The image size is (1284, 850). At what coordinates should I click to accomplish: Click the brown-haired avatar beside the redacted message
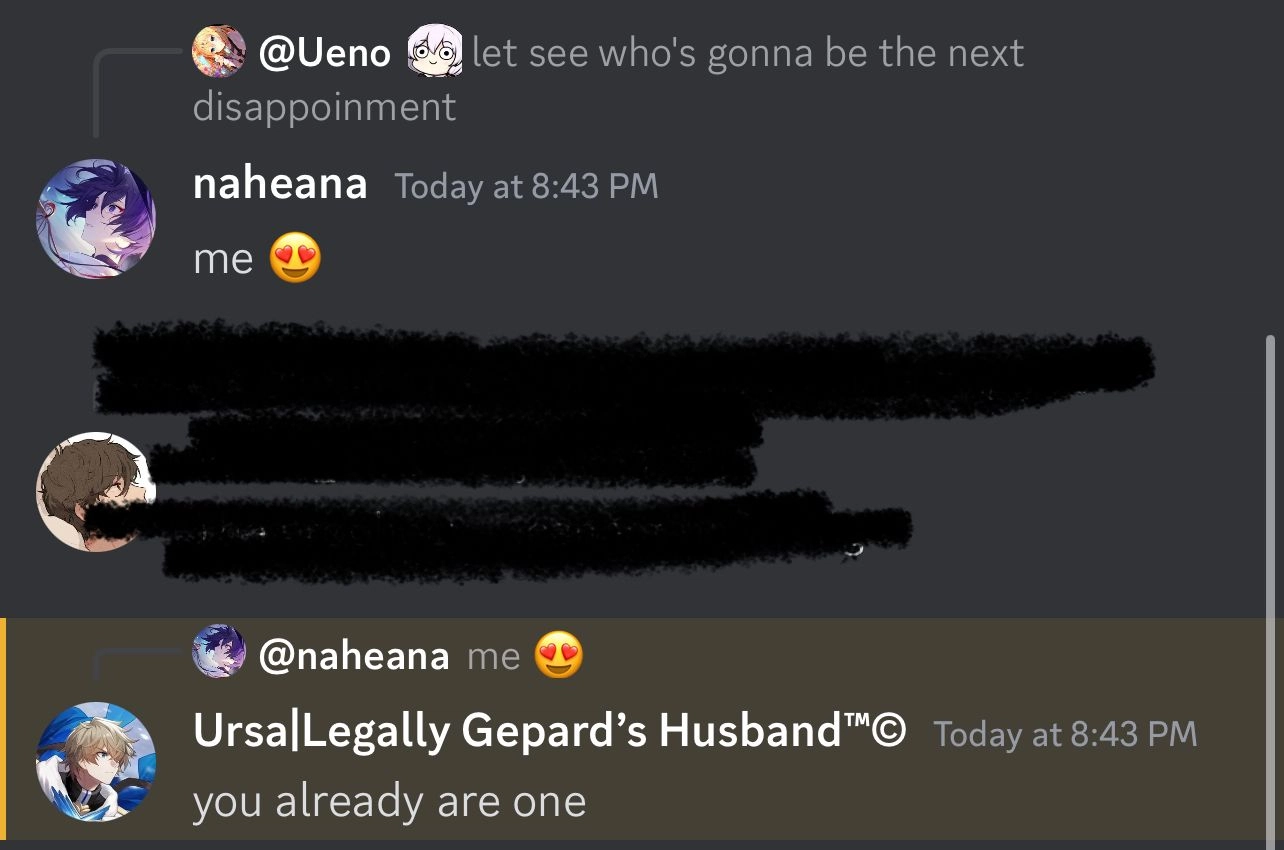[x=95, y=490]
